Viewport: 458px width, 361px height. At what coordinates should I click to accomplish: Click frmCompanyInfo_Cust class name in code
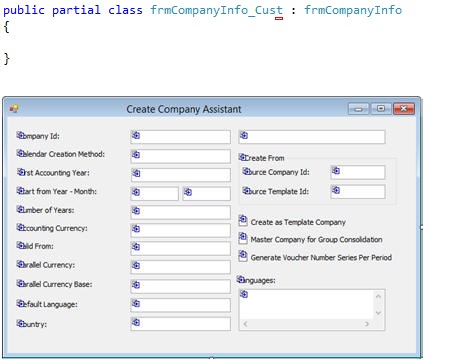[216, 10]
